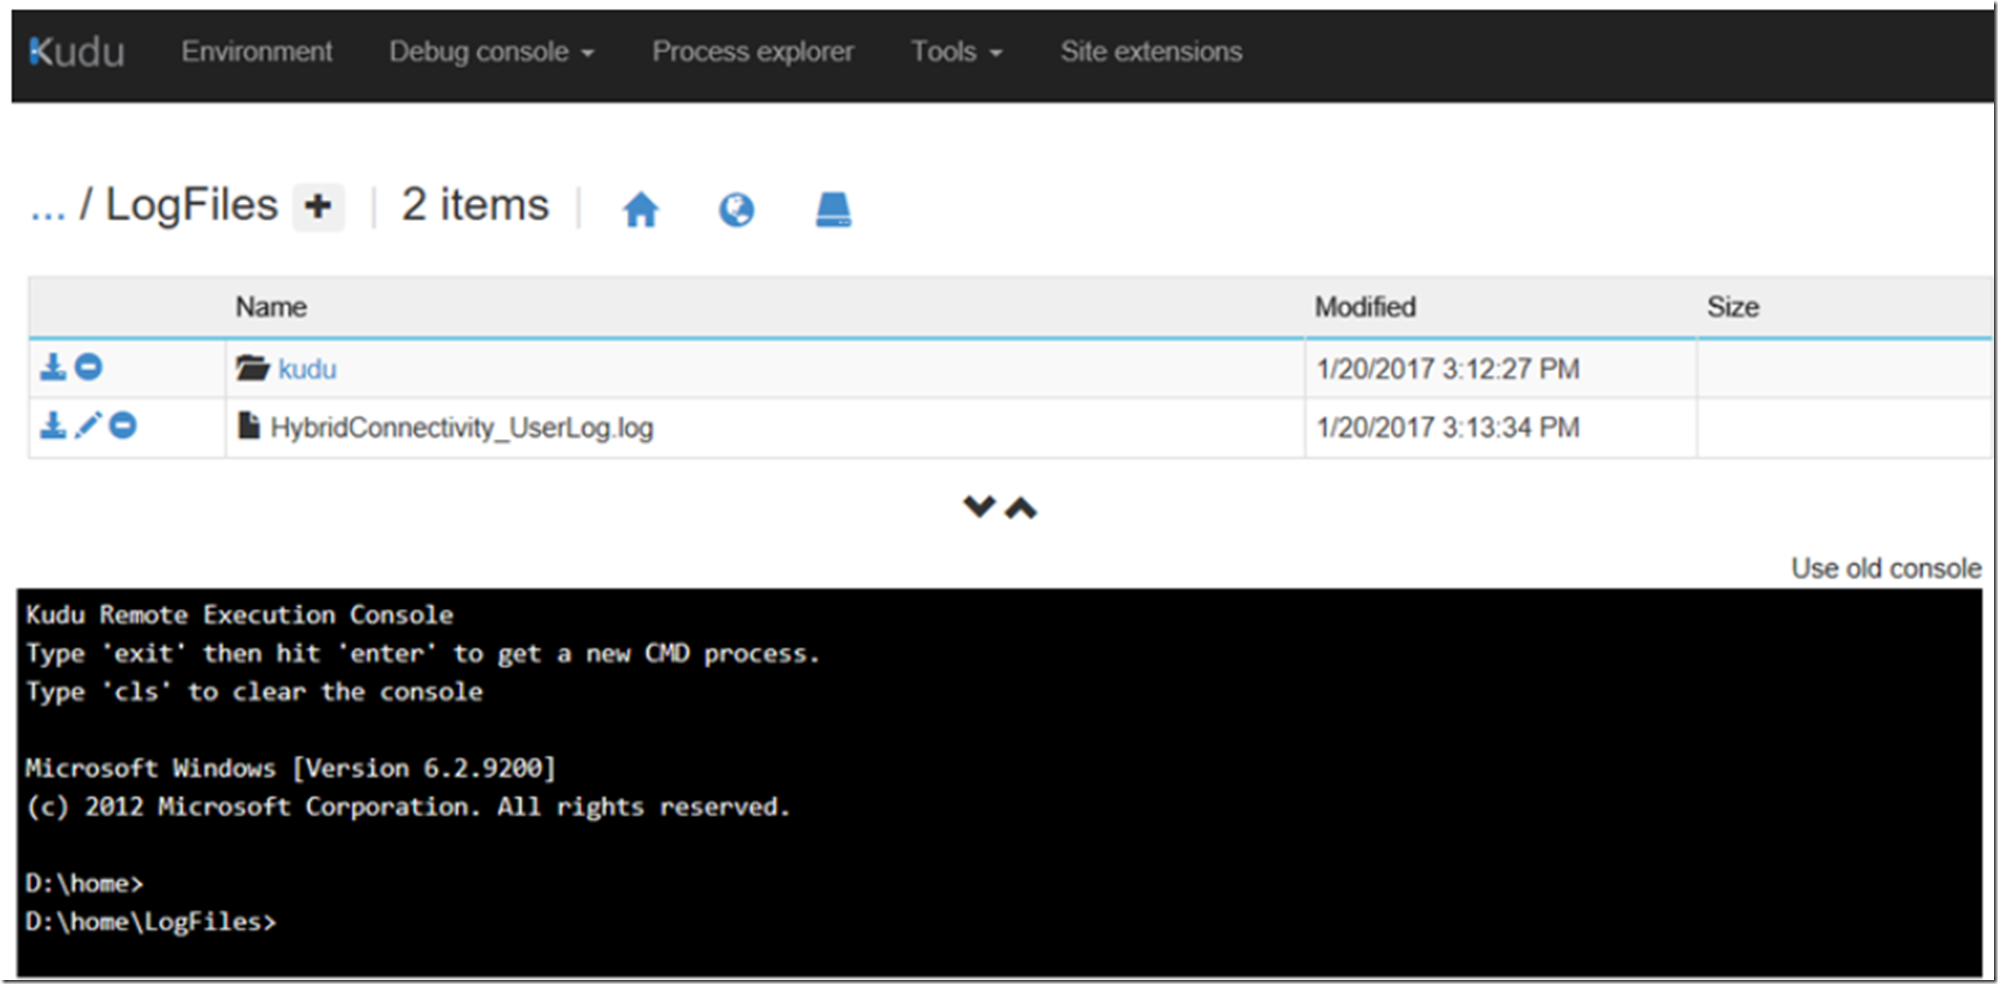Download HybridConnectivity_UserLog.log
The height and width of the screenshot is (984, 1998).
click(53, 426)
